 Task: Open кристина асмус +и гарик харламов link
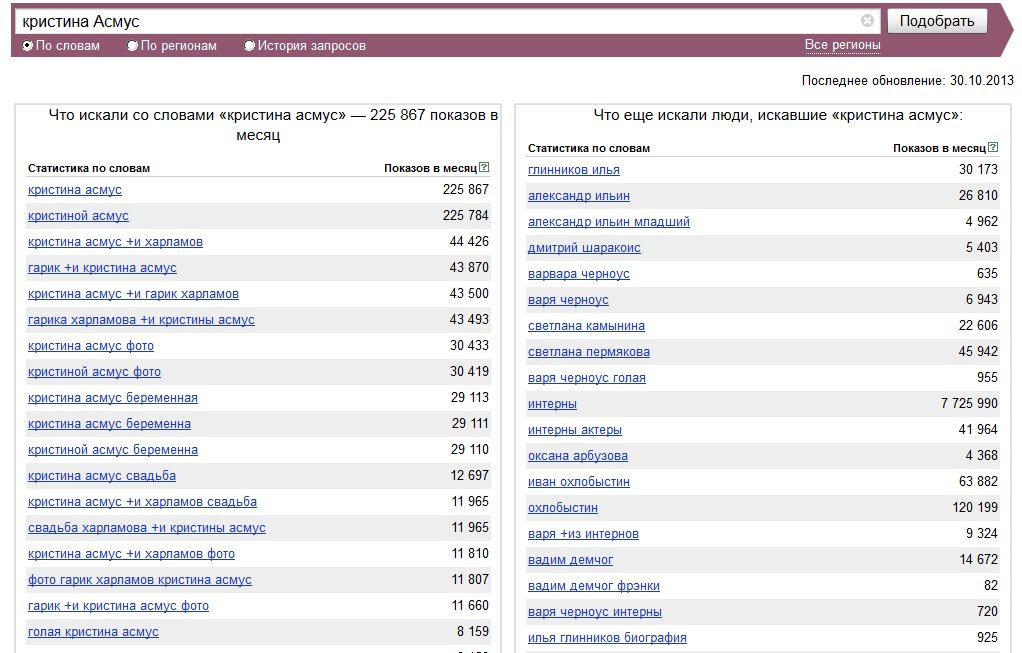tap(133, 294)
